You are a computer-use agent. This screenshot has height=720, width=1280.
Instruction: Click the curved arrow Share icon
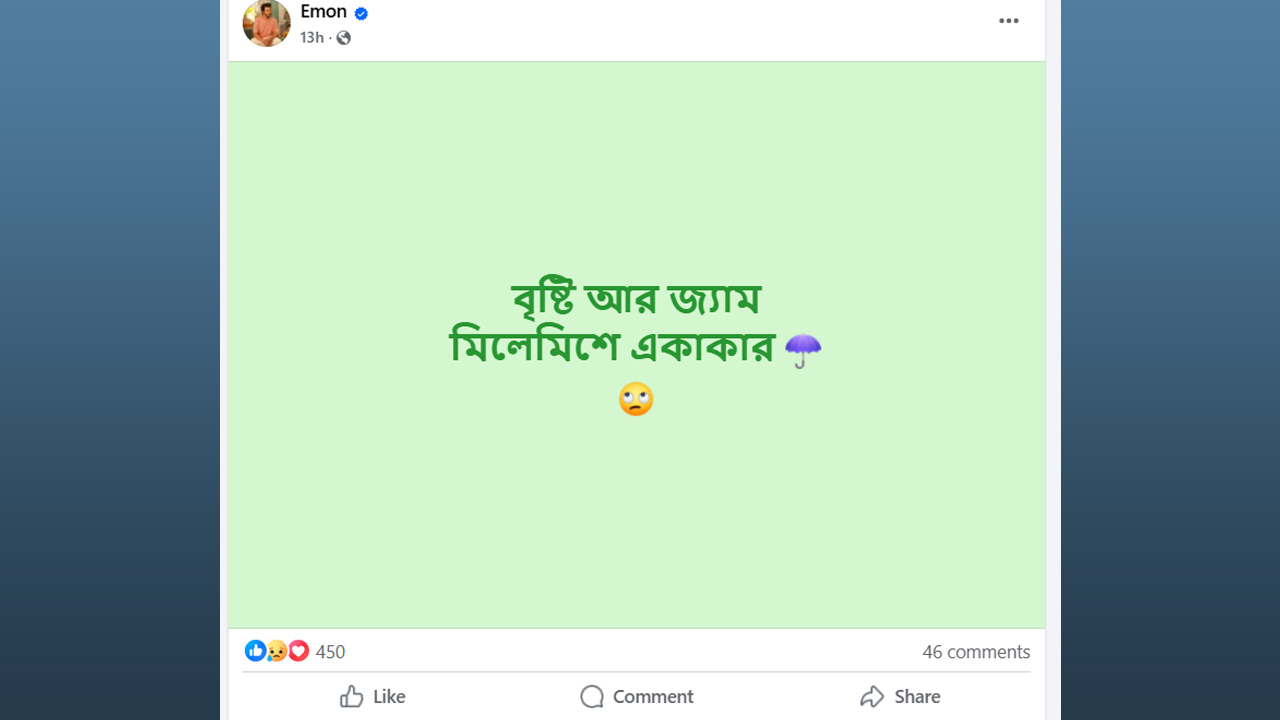coord(872,697)
